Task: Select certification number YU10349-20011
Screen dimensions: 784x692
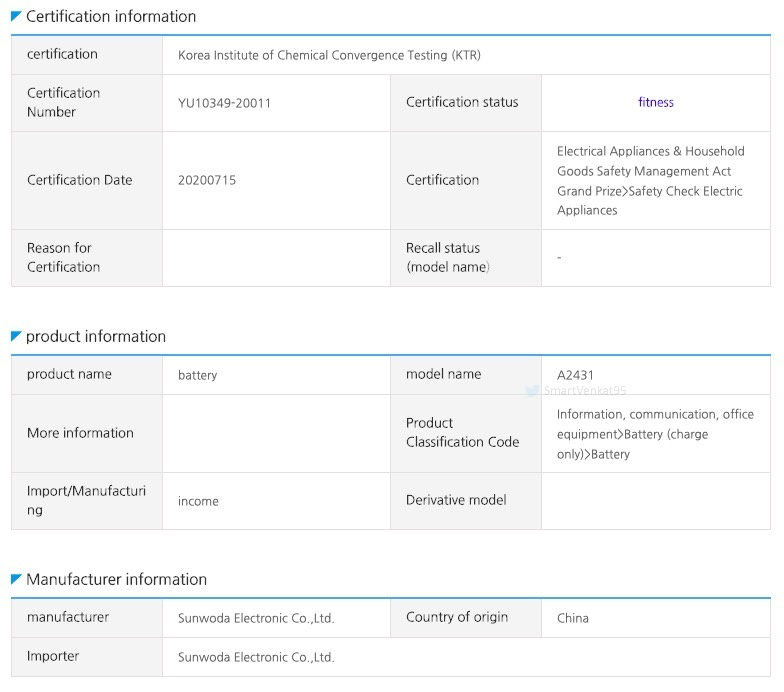Action: (224, 103)
